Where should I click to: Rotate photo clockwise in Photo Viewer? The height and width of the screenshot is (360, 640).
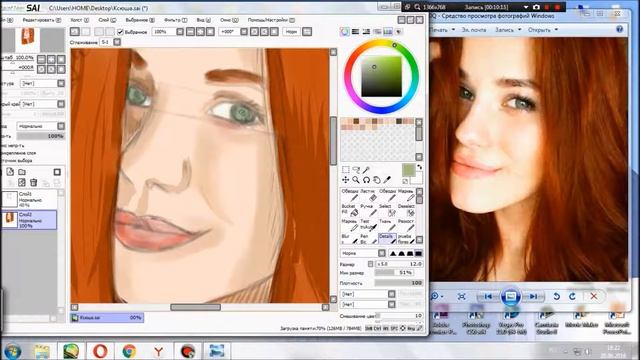tap(572, 296)
